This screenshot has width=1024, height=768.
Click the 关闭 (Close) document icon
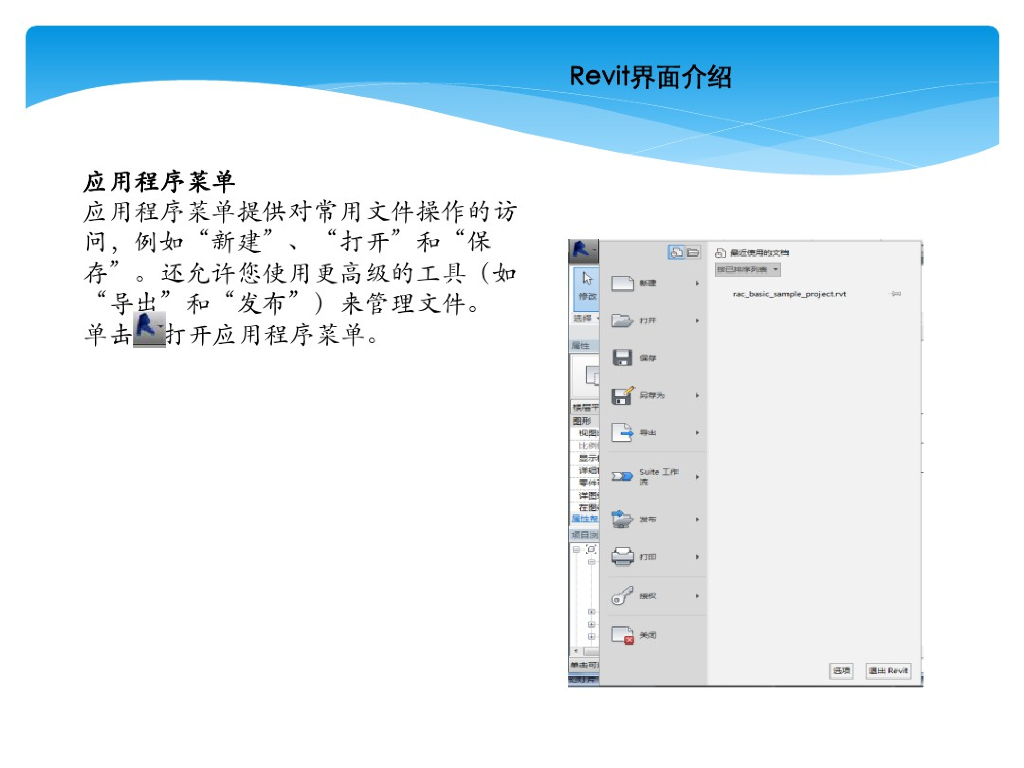(x=622, y=635)
